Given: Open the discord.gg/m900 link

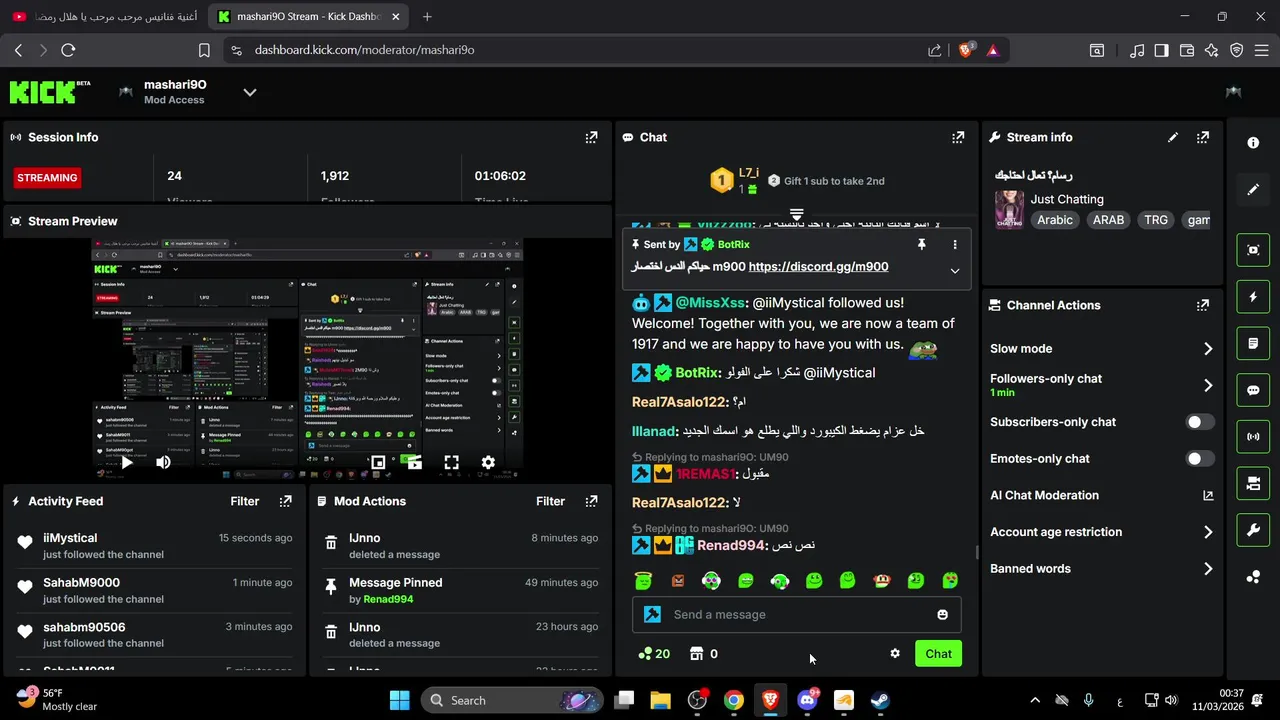Looking at the screenshot, I should (818, 267).
